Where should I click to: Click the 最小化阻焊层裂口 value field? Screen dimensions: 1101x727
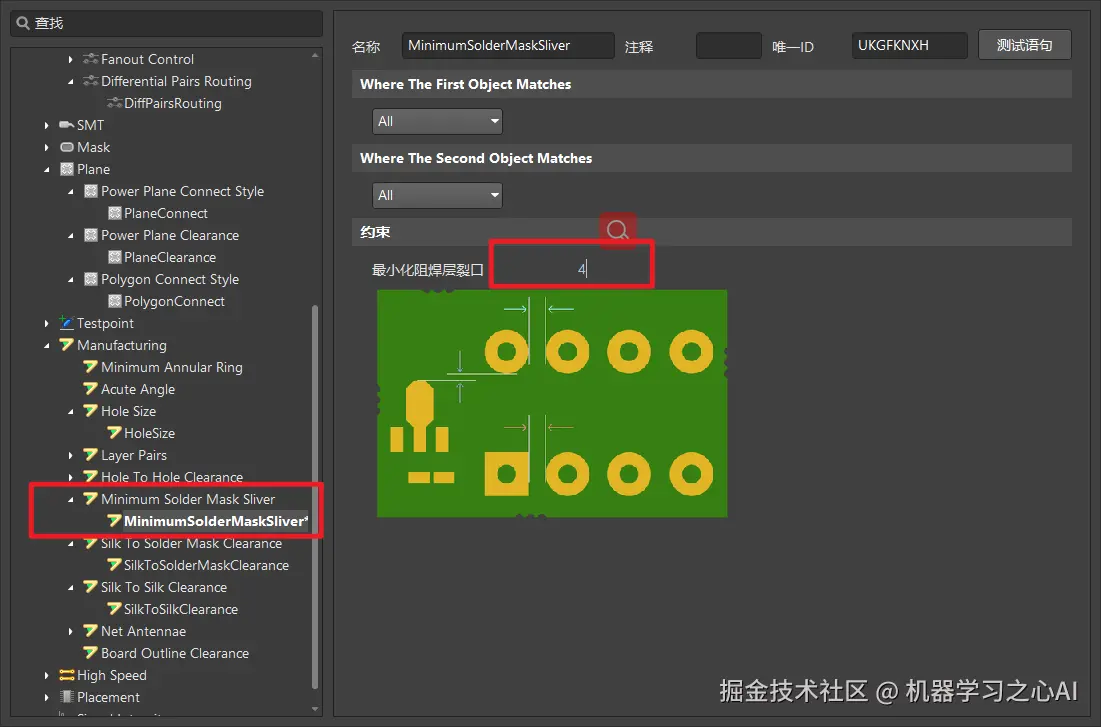[x=572, y=269]
